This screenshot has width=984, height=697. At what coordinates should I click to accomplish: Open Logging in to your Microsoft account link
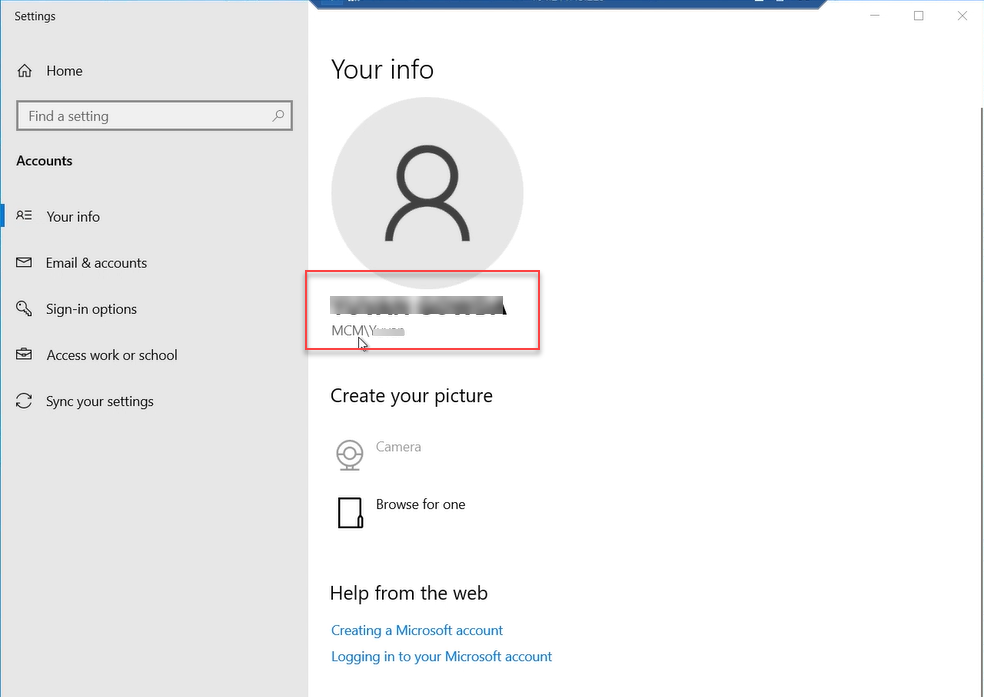pos(441,657)
